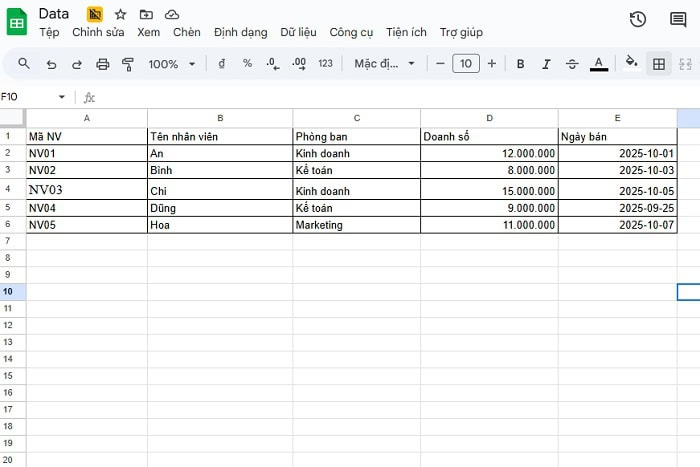
Task: Open the Dữ liệu menu
Action: [299, 32]
